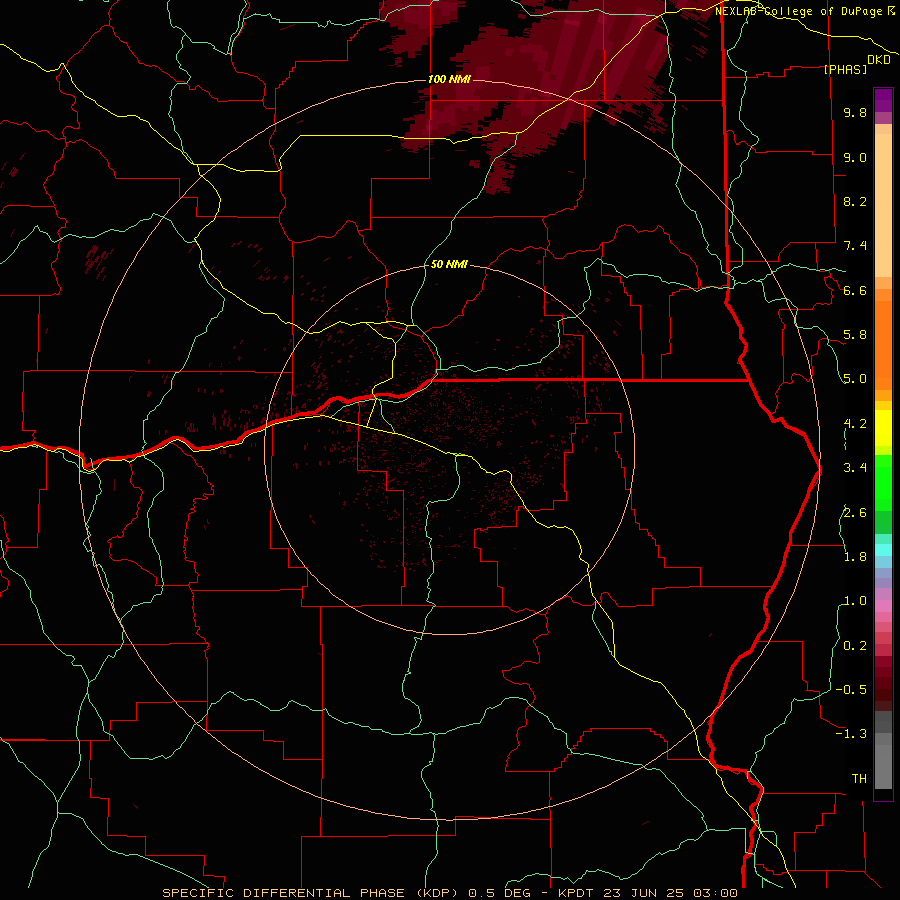900x900 pixels.
Task: Click the 3.4 scale value
Action: click(855, 468)
